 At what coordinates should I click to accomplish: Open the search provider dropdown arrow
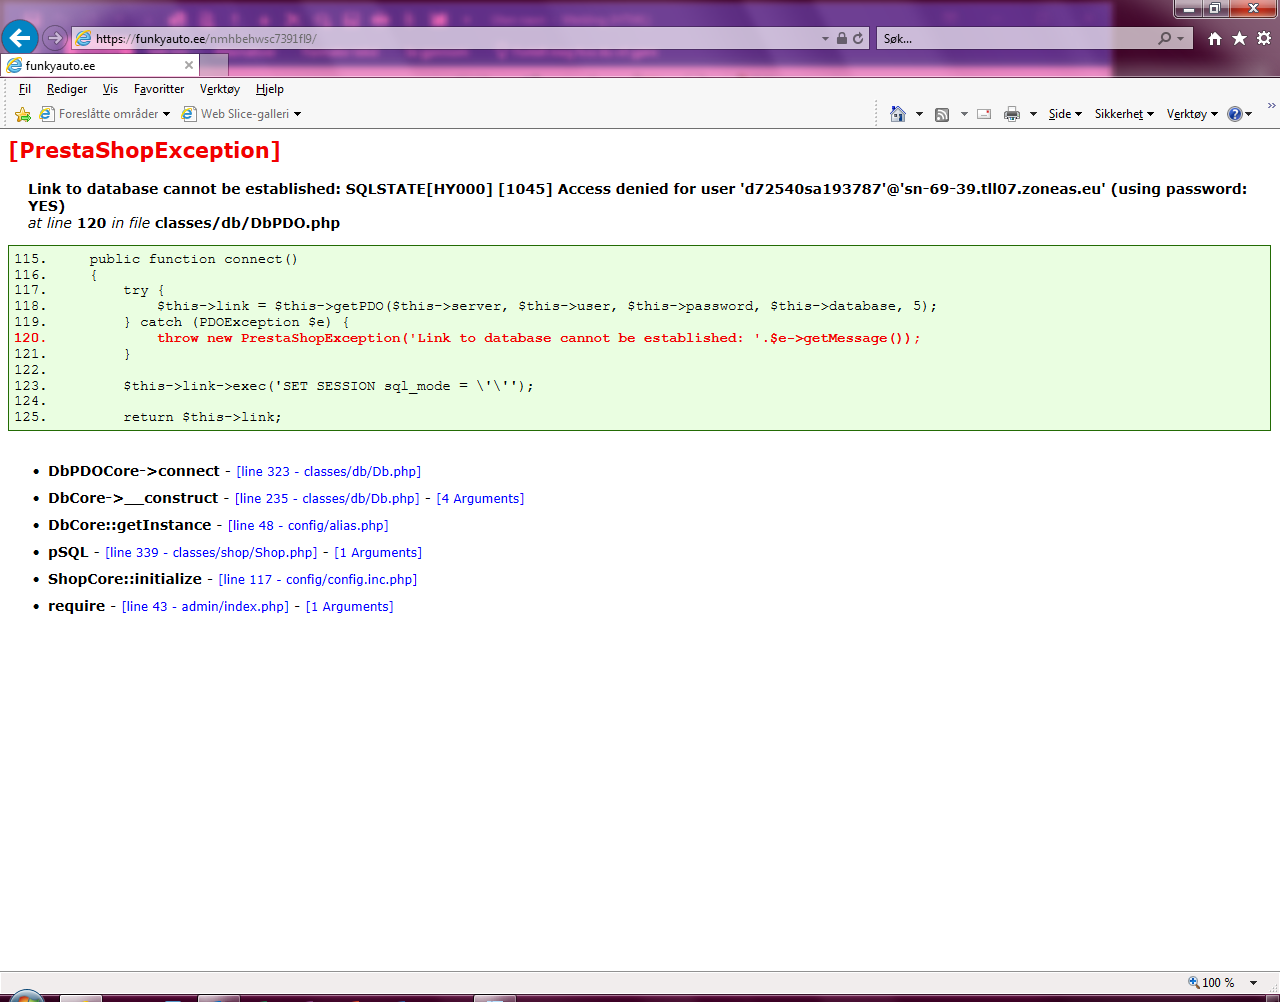pyautogui.click(x=1181, y=38)
